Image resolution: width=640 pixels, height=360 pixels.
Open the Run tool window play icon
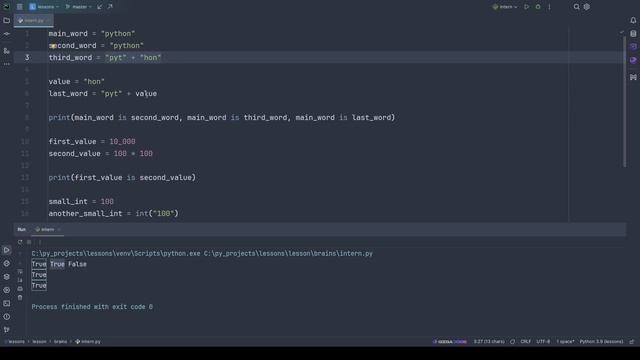point(7,250)
